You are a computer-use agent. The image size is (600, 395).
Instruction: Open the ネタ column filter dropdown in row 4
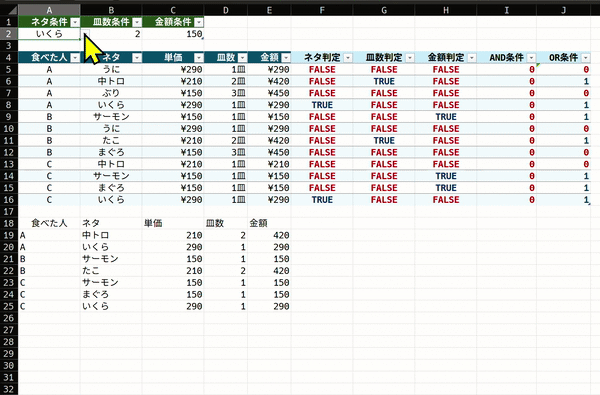[x=137, y=58]
